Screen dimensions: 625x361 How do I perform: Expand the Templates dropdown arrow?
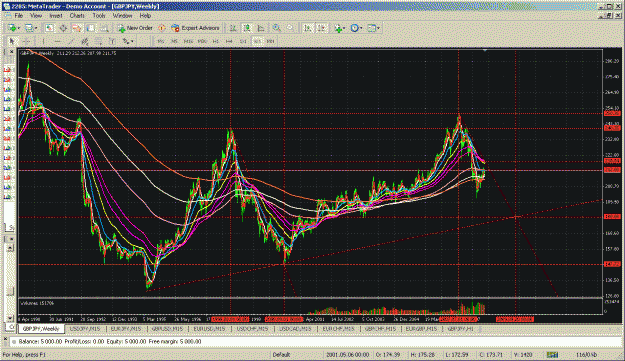pos(378,28)
